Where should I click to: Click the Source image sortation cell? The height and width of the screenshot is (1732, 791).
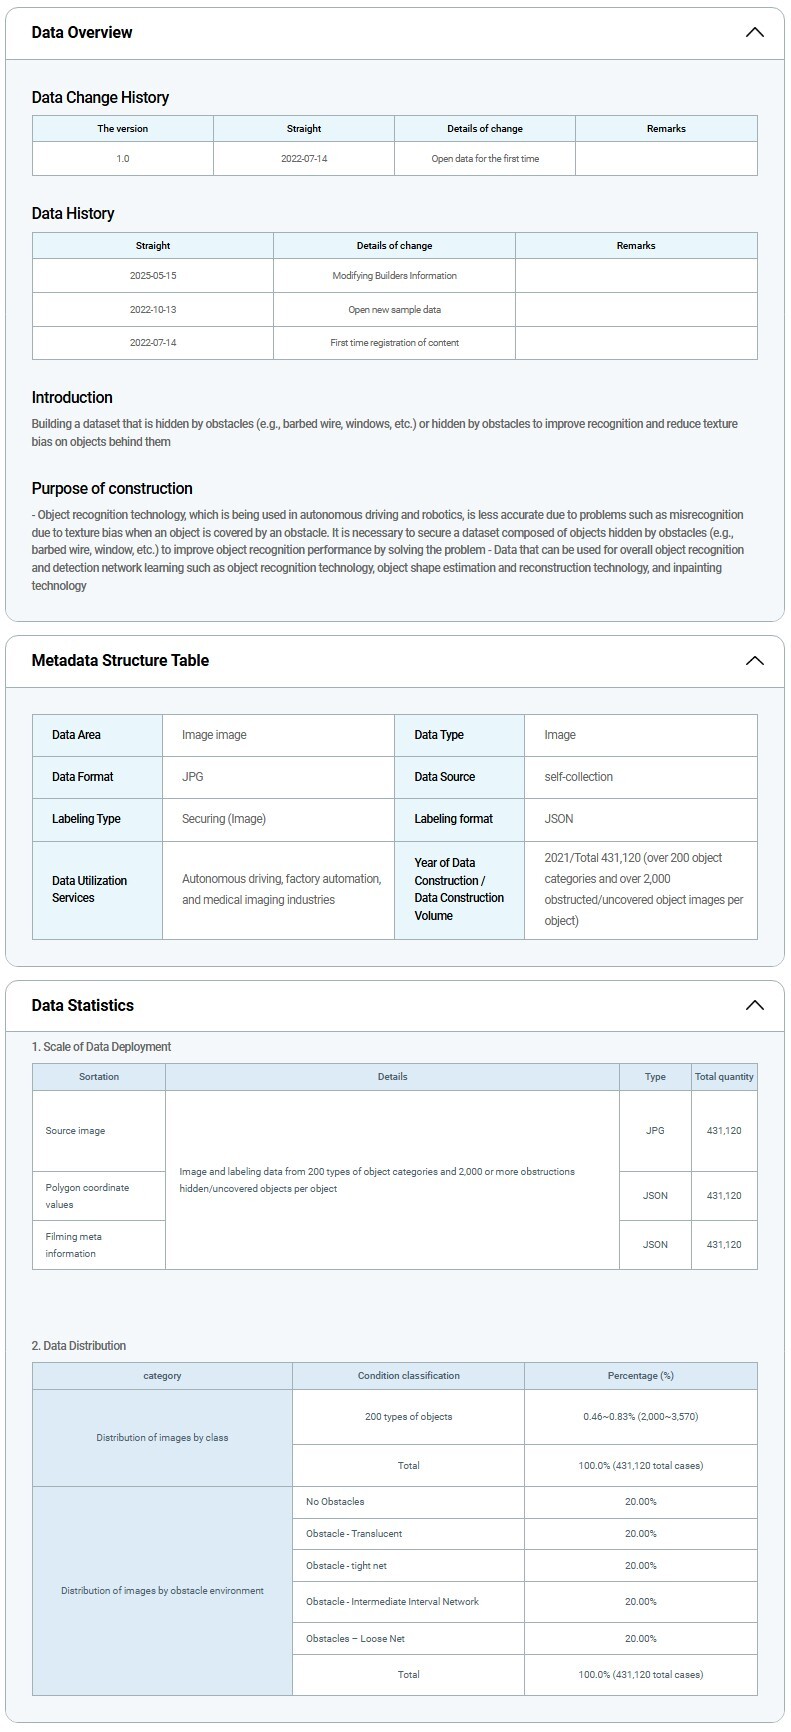click(x=75, y=1131)
